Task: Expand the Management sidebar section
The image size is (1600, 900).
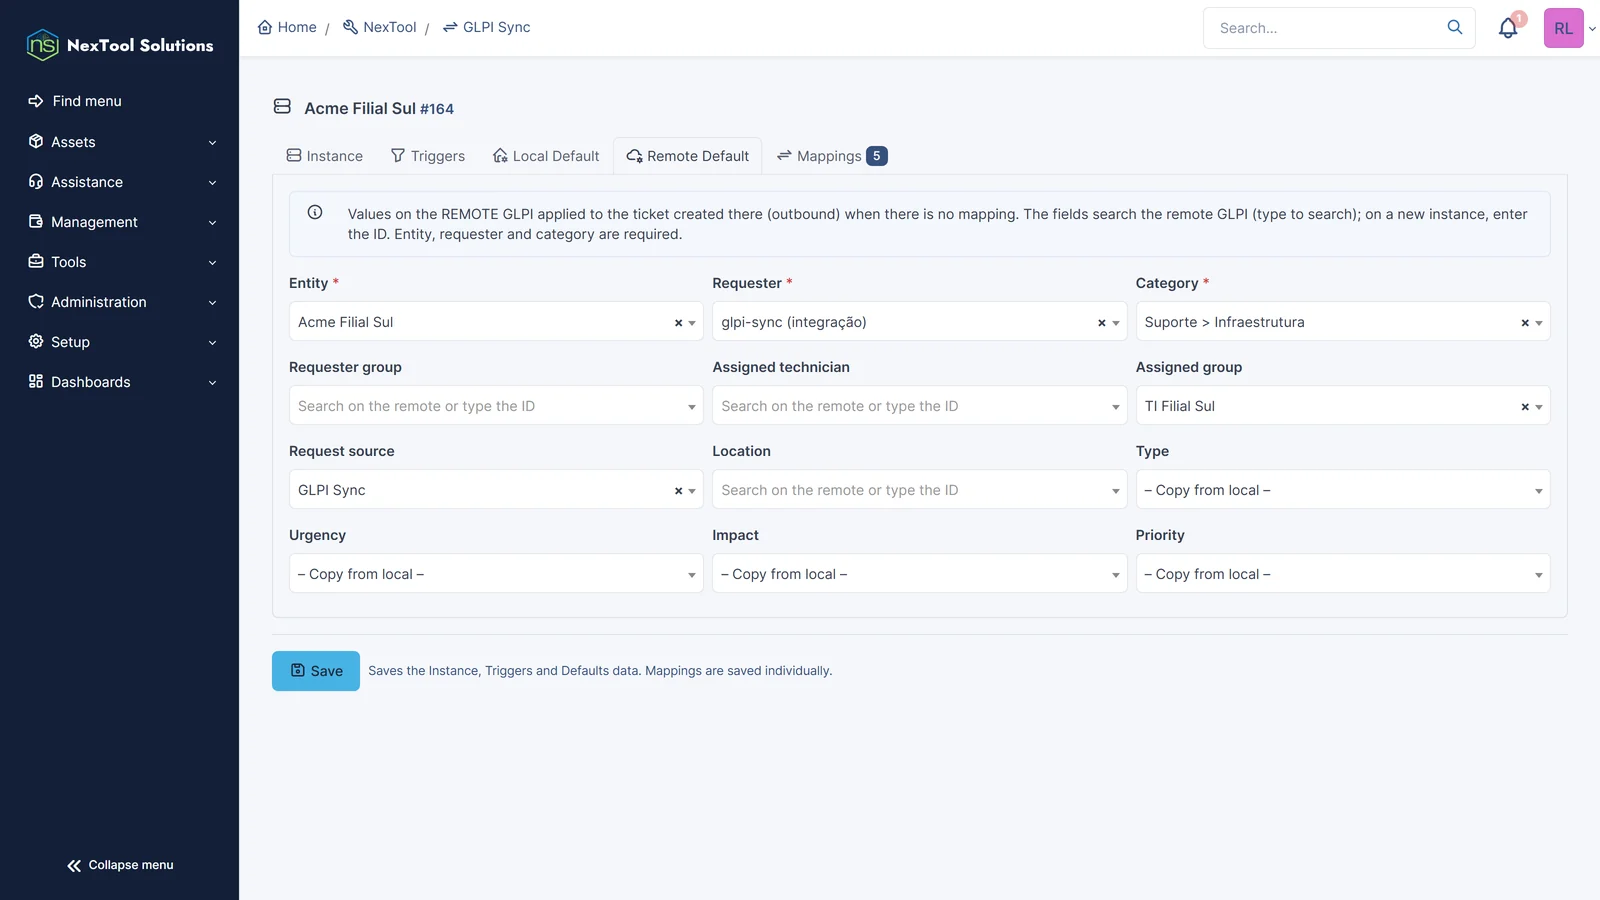Action: [120, 222]
